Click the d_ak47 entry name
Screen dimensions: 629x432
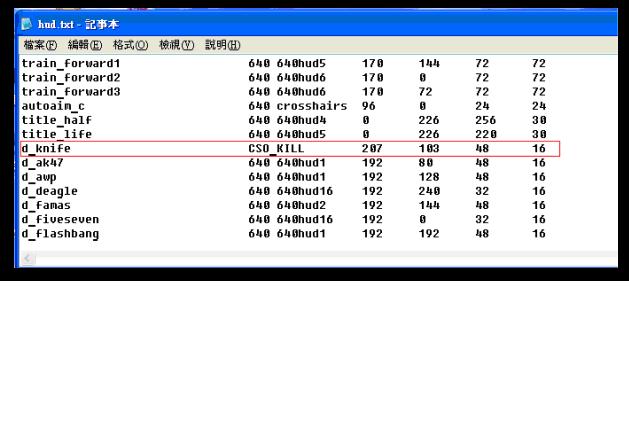[43, 162]
